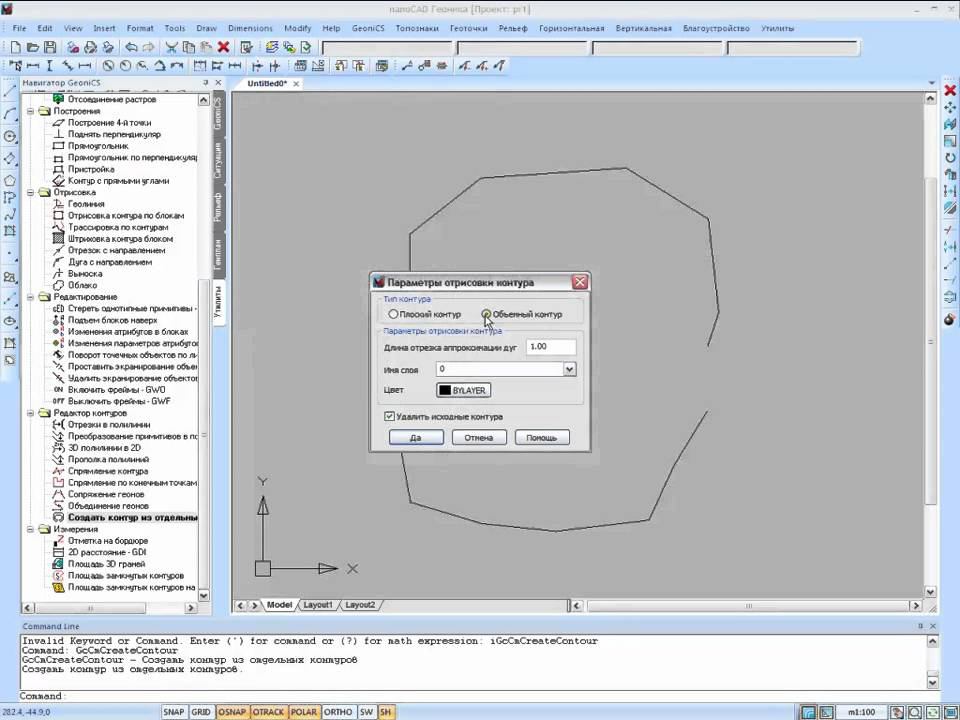Open the Имя слоя dropdown list

(569, 369)
